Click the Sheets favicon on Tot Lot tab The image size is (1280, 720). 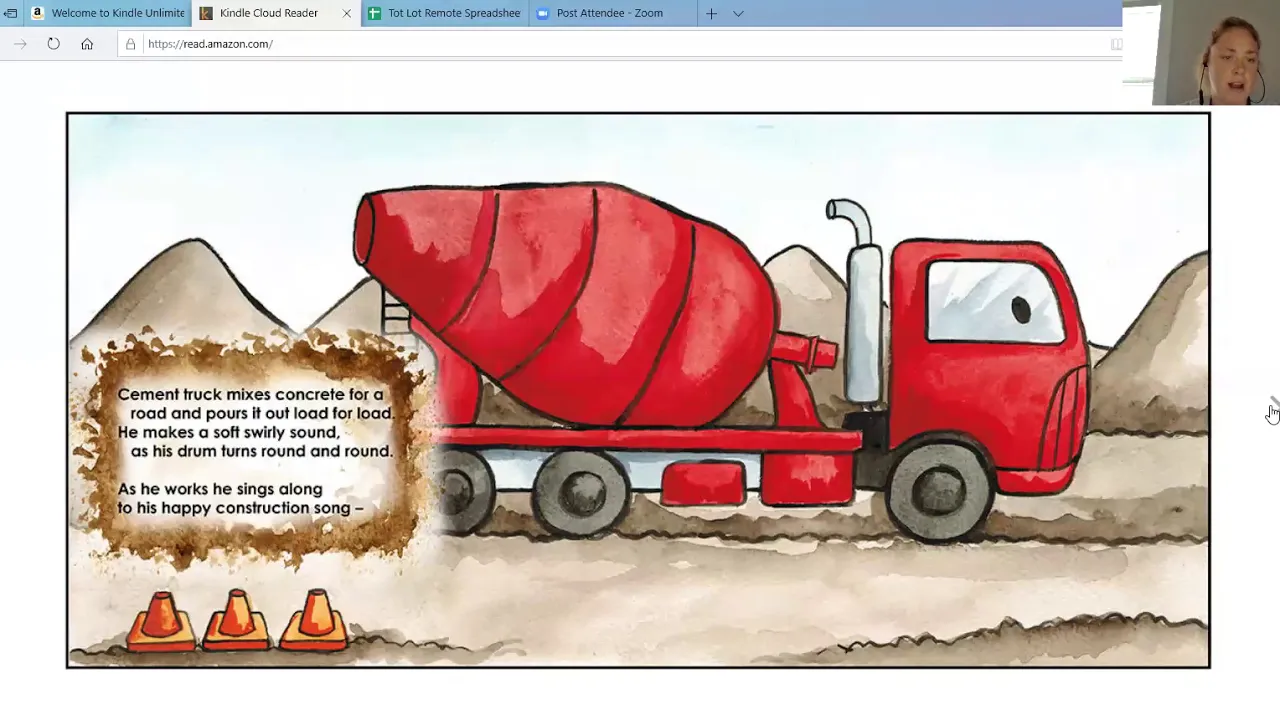(x=374, y=13)
